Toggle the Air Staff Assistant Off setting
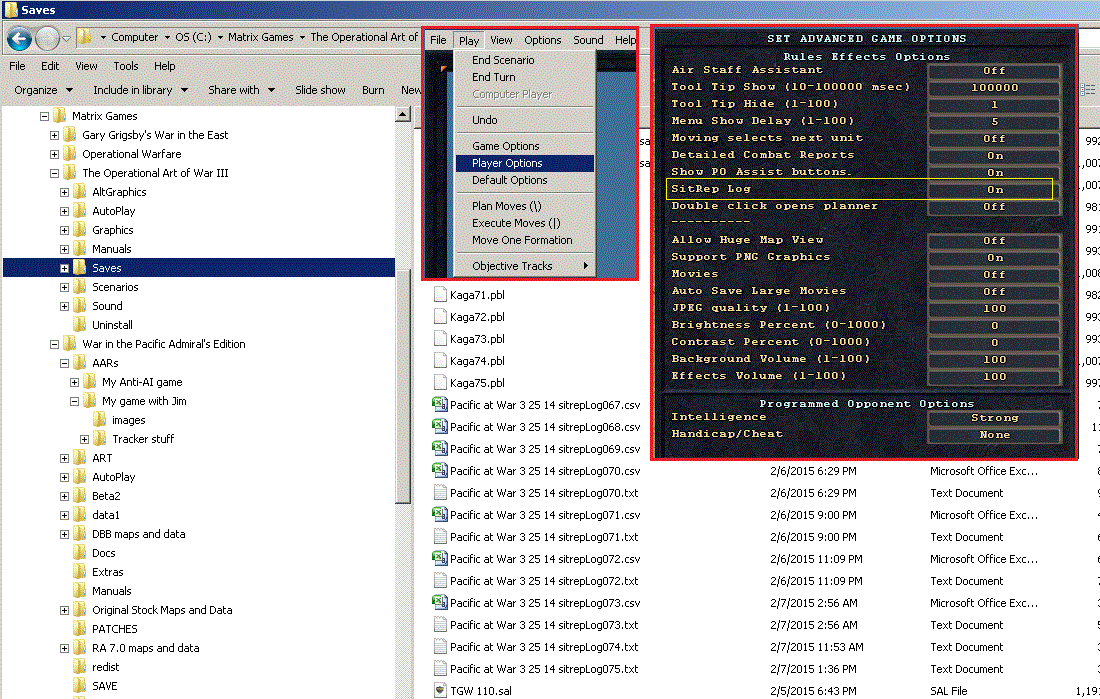This screenshot has width=1100, height=699. pyautogui.click(x=993, y=70)
